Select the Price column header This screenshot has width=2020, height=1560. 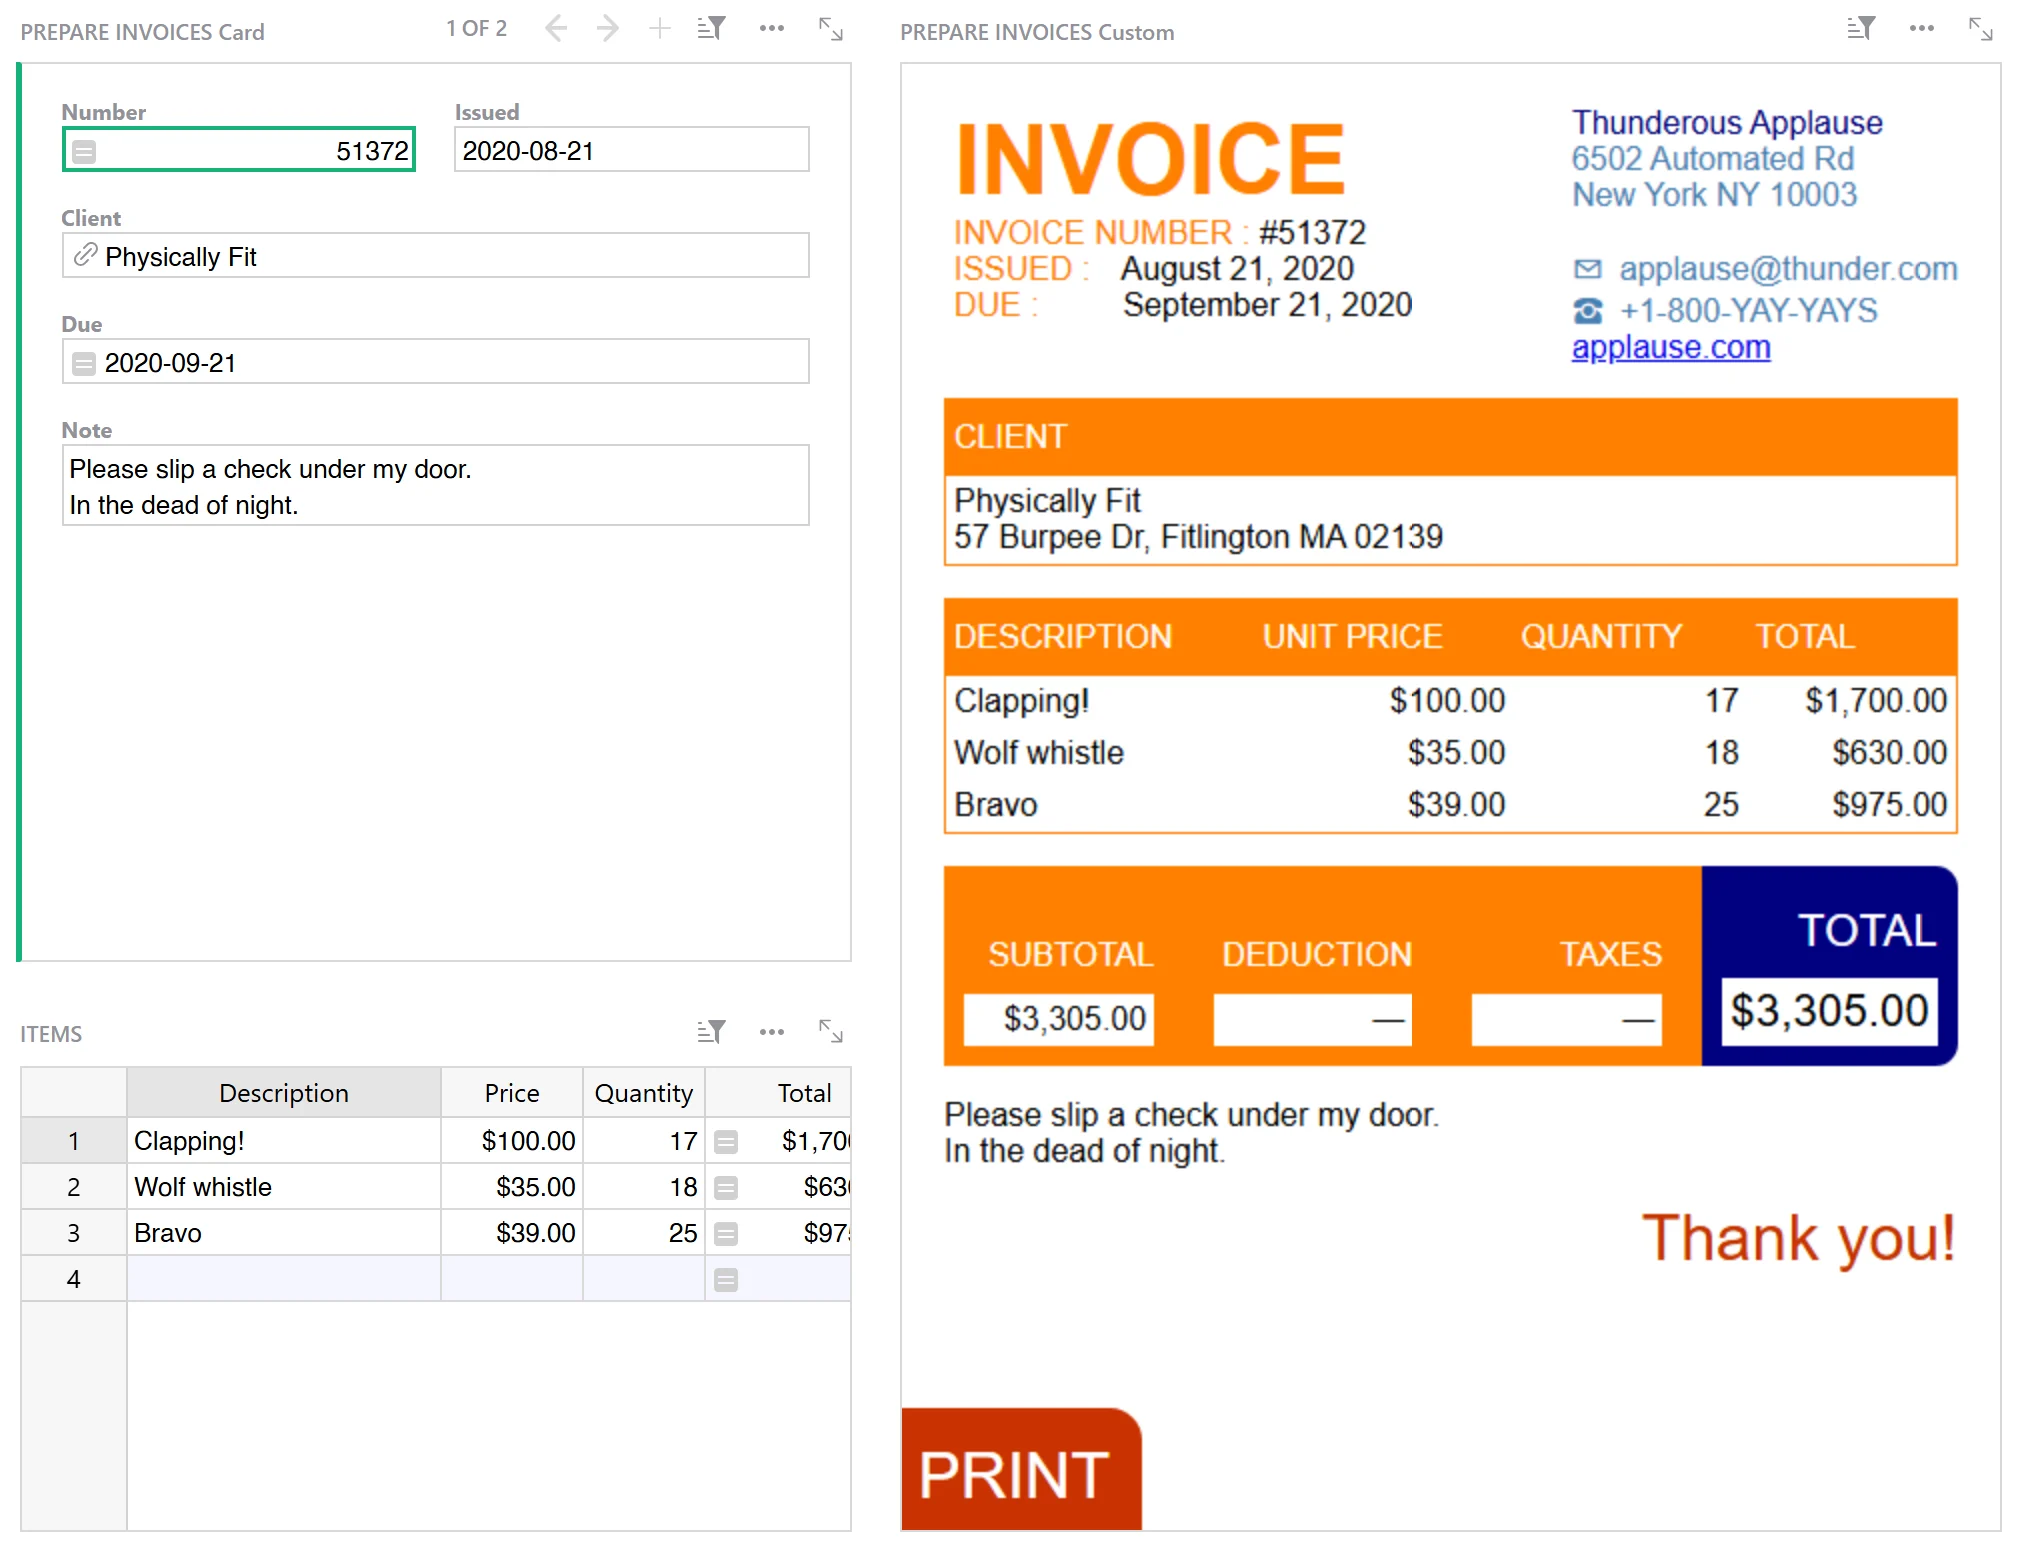click(512, 1093)
